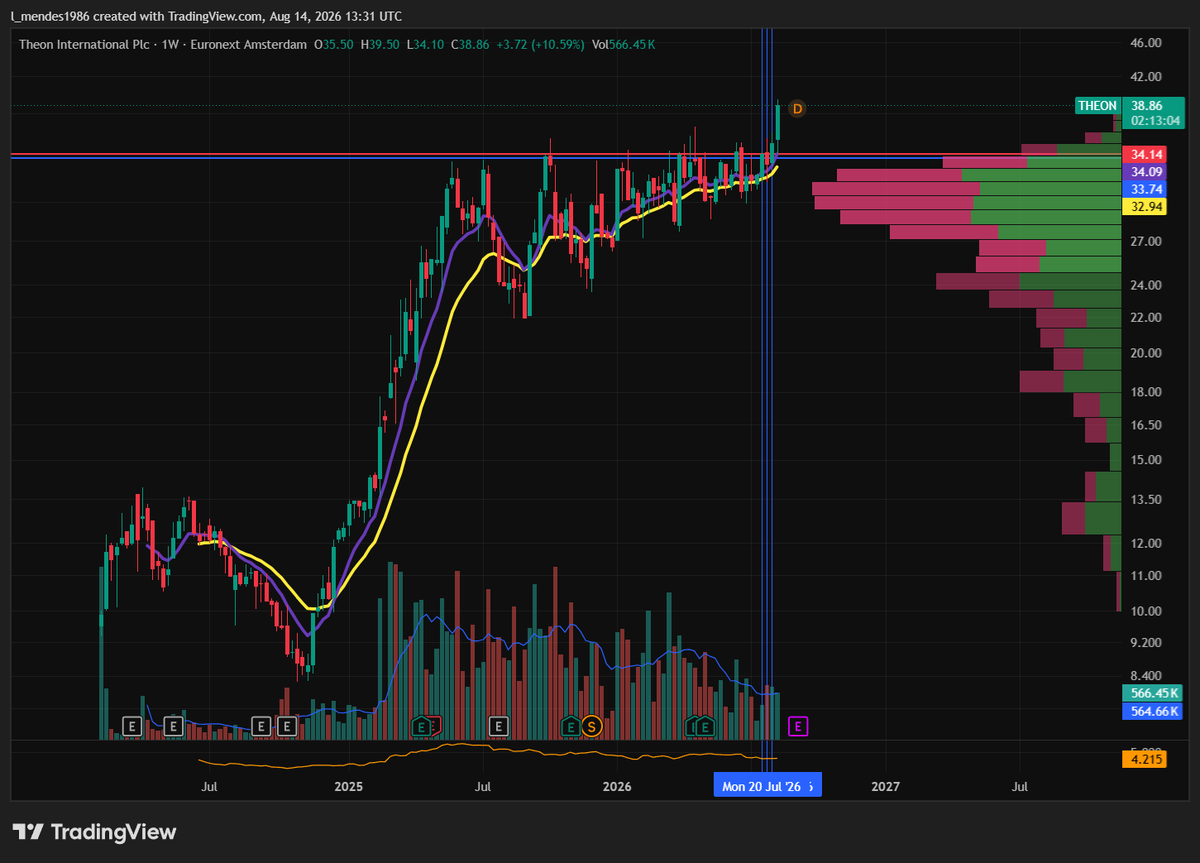Viewport: 1200px width, 863px height.
Task: Click gray E marker closest to 2025 label
Action: pos(287,726)
